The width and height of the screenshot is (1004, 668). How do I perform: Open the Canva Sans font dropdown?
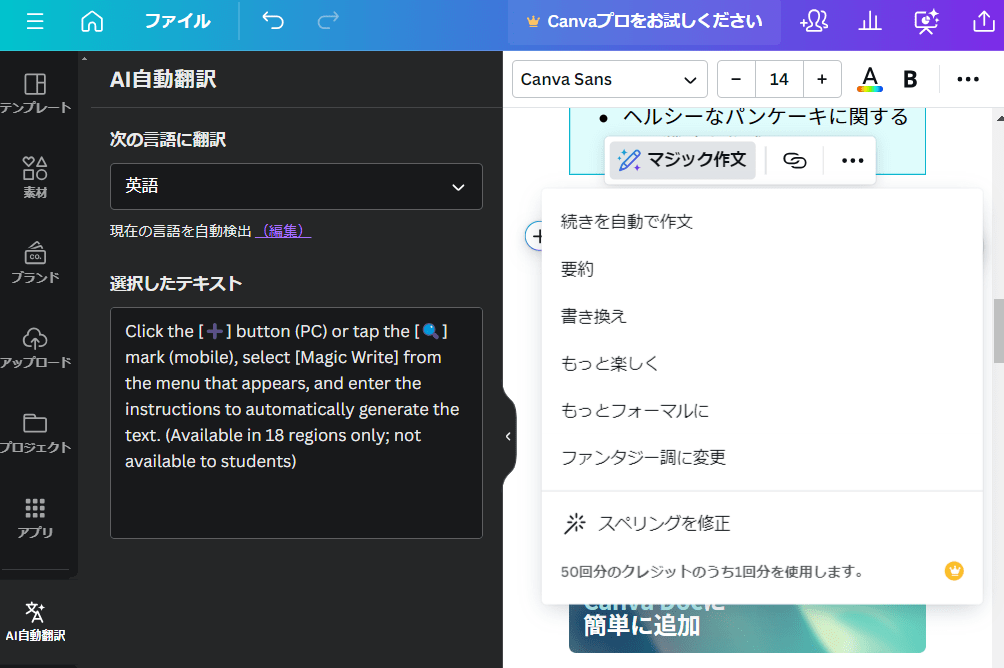pyautogui.click(x=610, y=79)
